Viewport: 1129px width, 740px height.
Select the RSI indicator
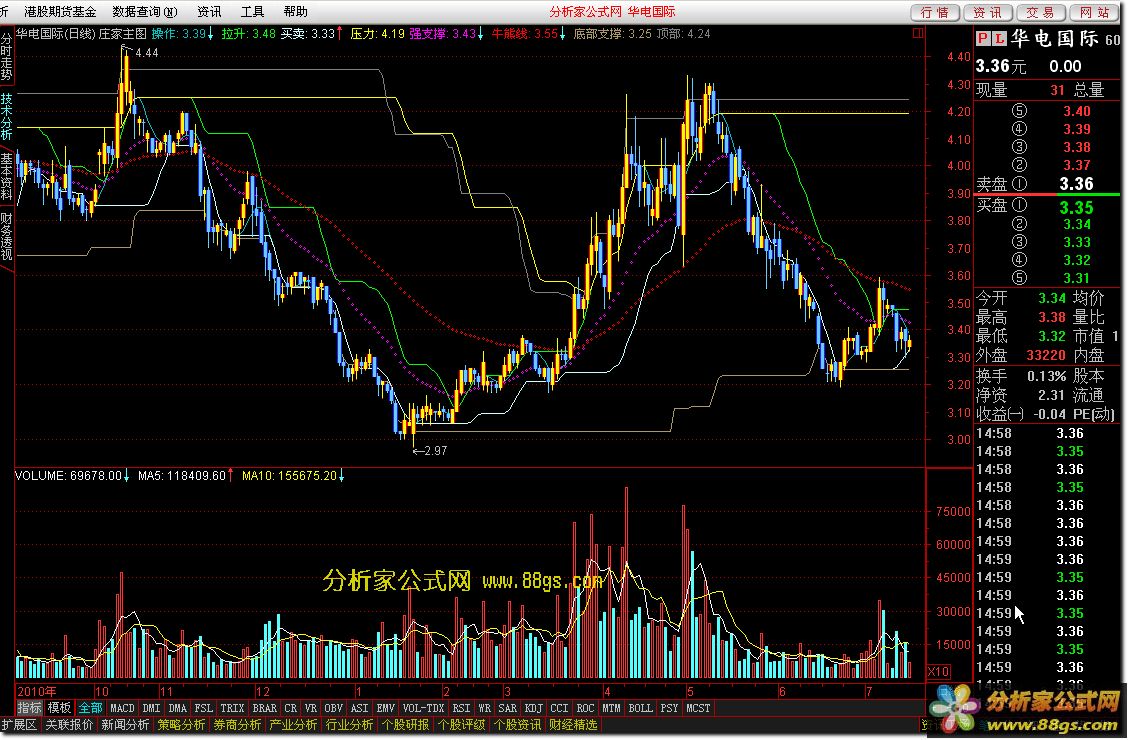click(x=461, y=708)
